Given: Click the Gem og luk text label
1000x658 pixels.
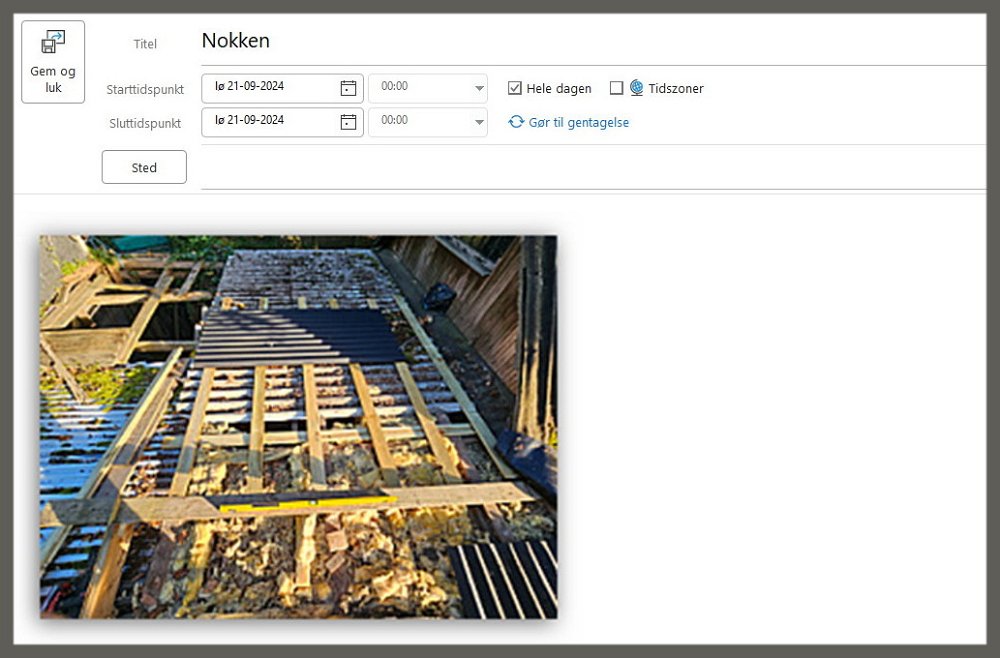Looking at the screenshot, I should pyautogui.click(x=53, y=80).
